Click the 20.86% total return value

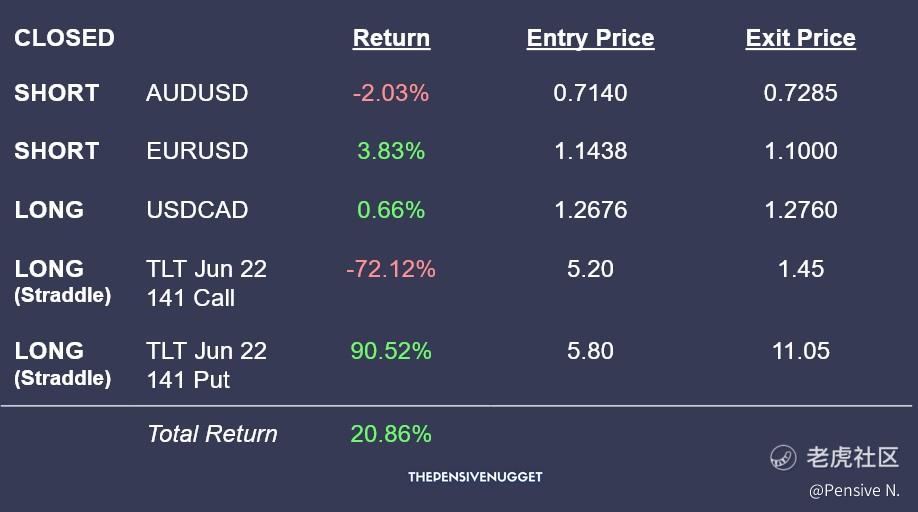(x=391, y=434)
